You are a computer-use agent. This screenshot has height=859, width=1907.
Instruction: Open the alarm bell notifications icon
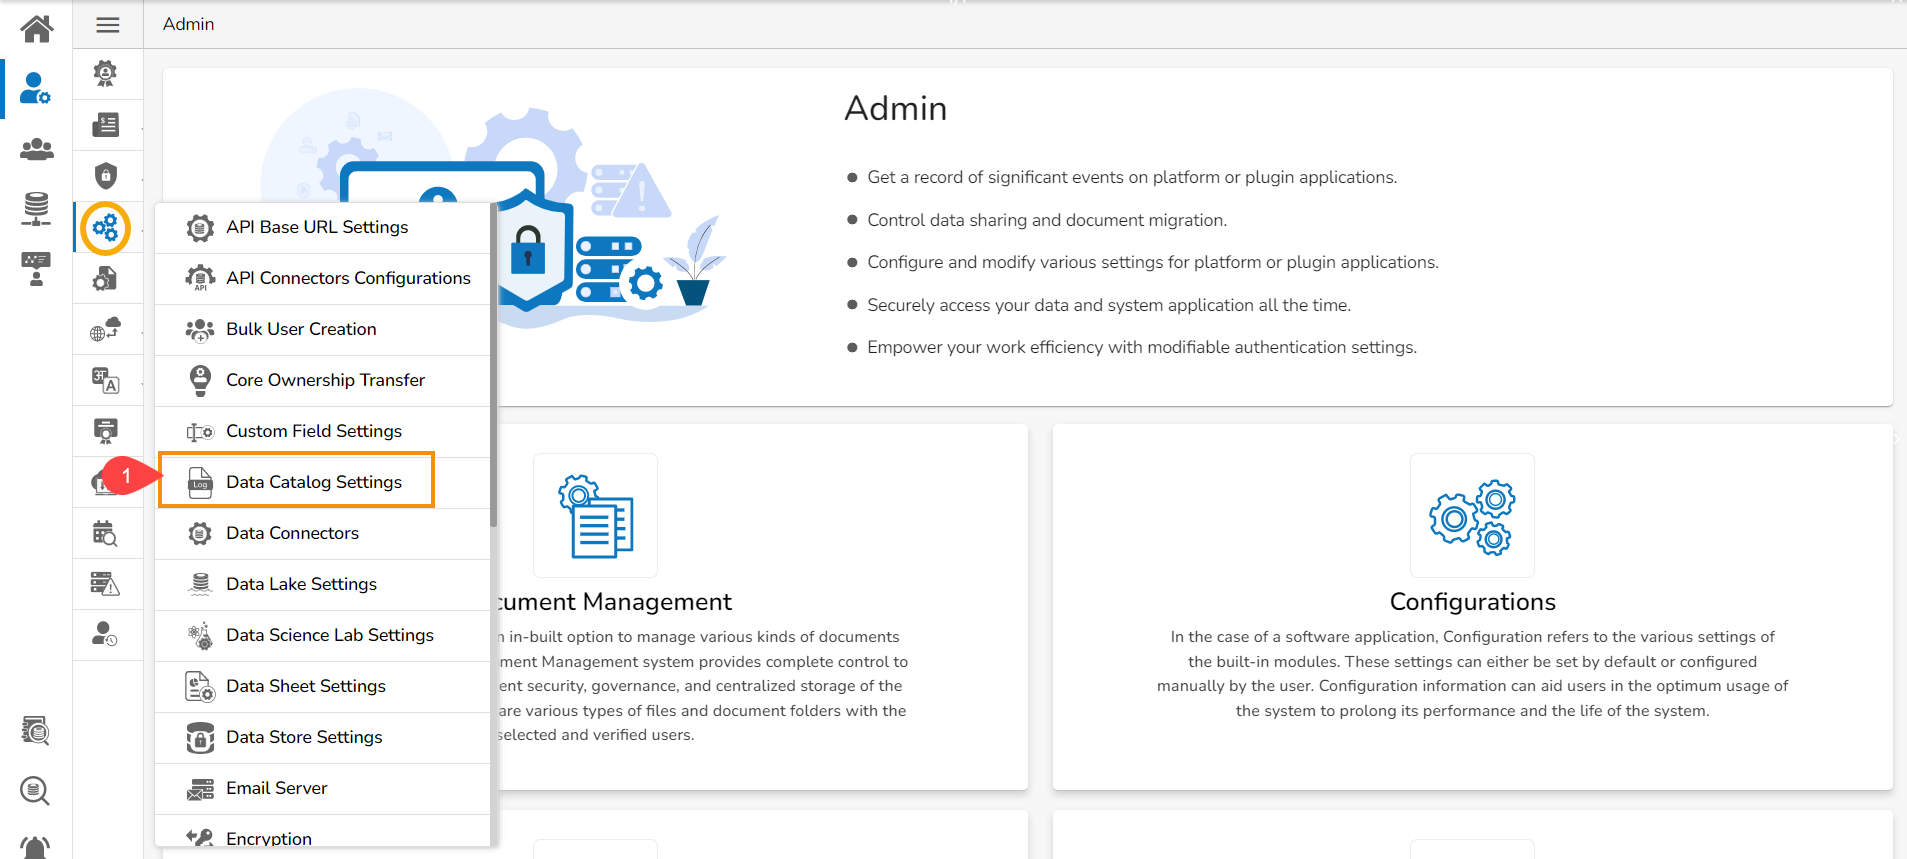[x=35, y=847]
